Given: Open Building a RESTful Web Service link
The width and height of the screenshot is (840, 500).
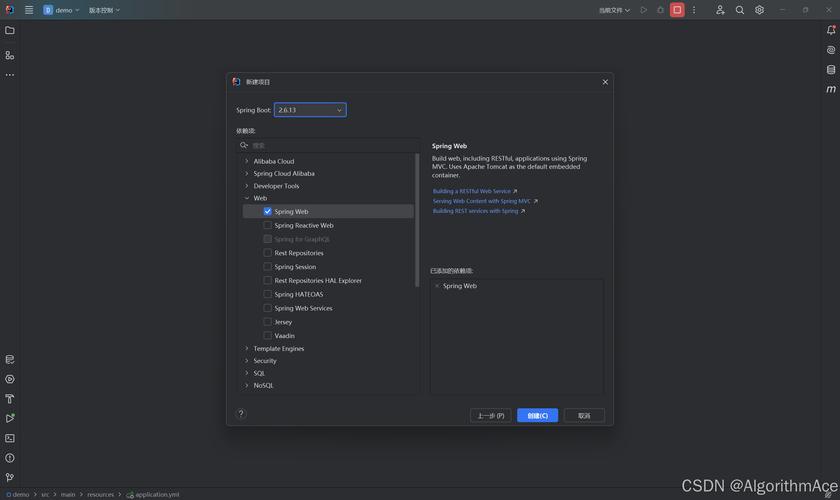Looking at the screenshot, I should 471,191.
